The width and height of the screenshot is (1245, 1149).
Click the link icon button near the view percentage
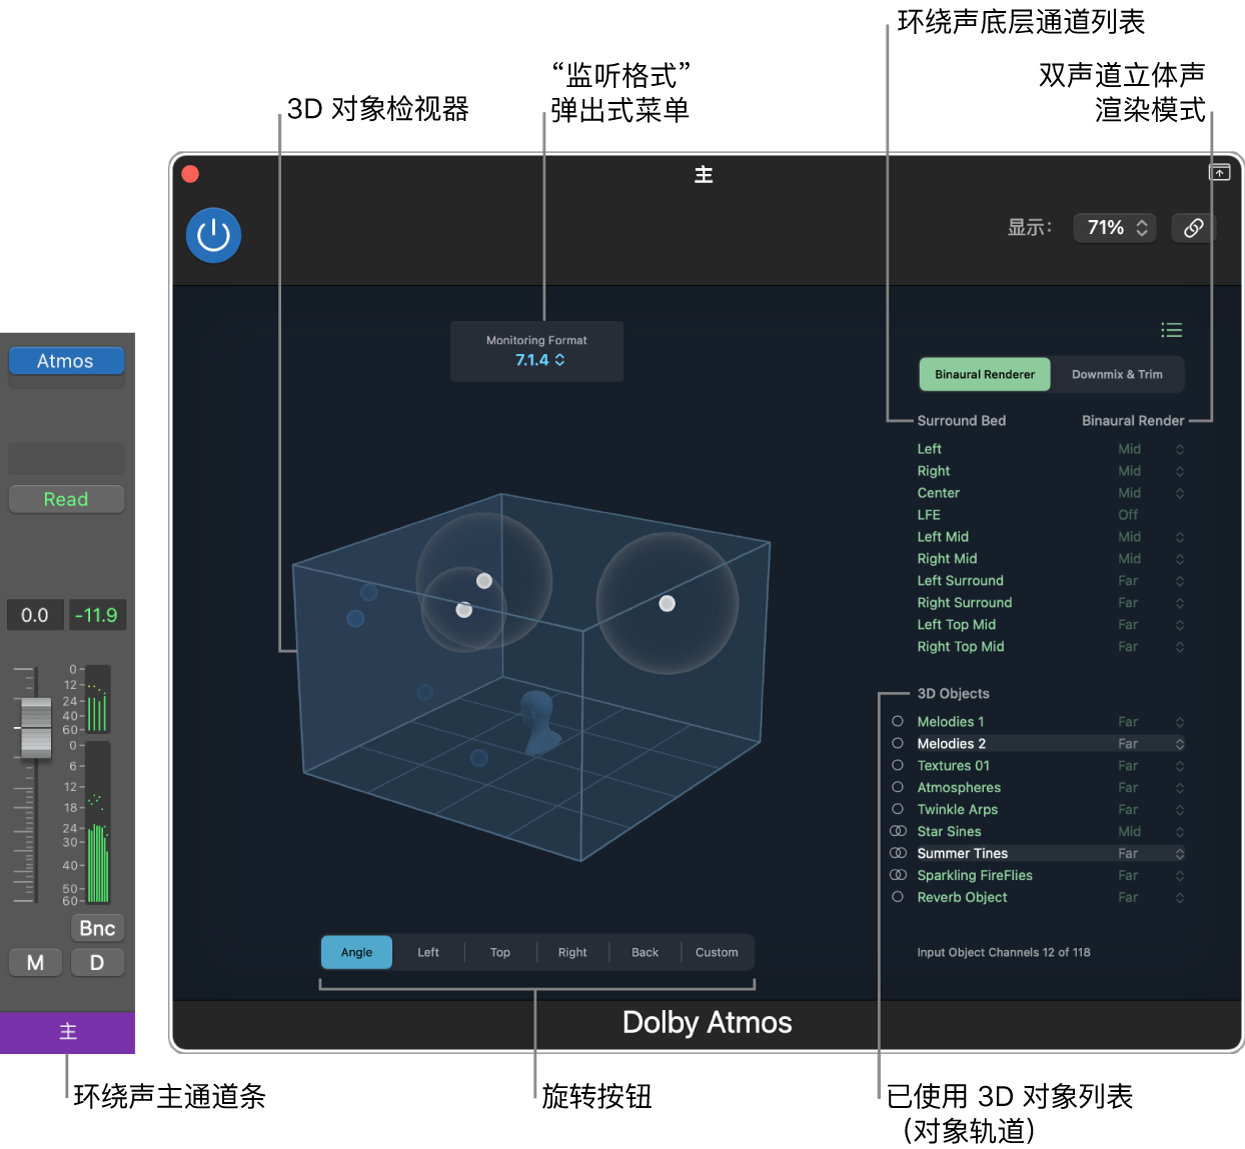pyautogui.click(x=1193, y=228)
